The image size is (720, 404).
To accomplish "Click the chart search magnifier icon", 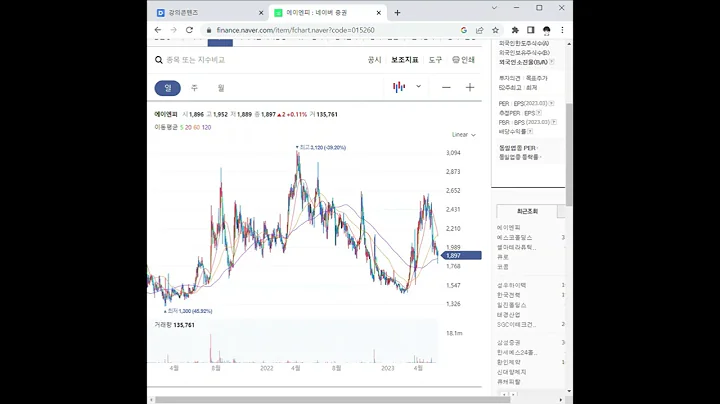I will click(x=159, y=60).
